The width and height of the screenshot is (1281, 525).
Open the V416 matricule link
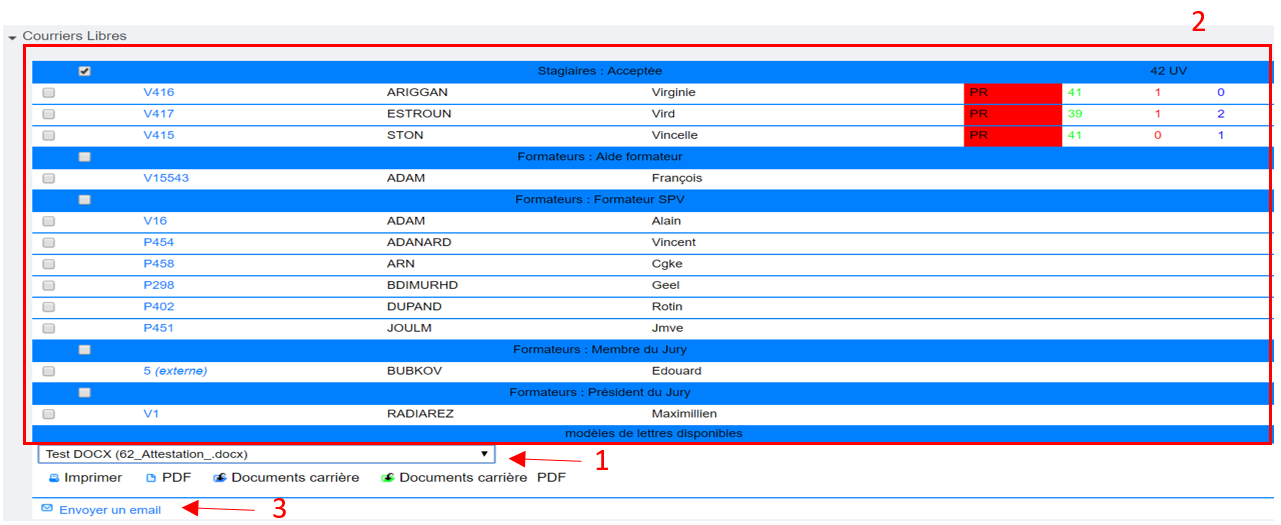point(158,93)
